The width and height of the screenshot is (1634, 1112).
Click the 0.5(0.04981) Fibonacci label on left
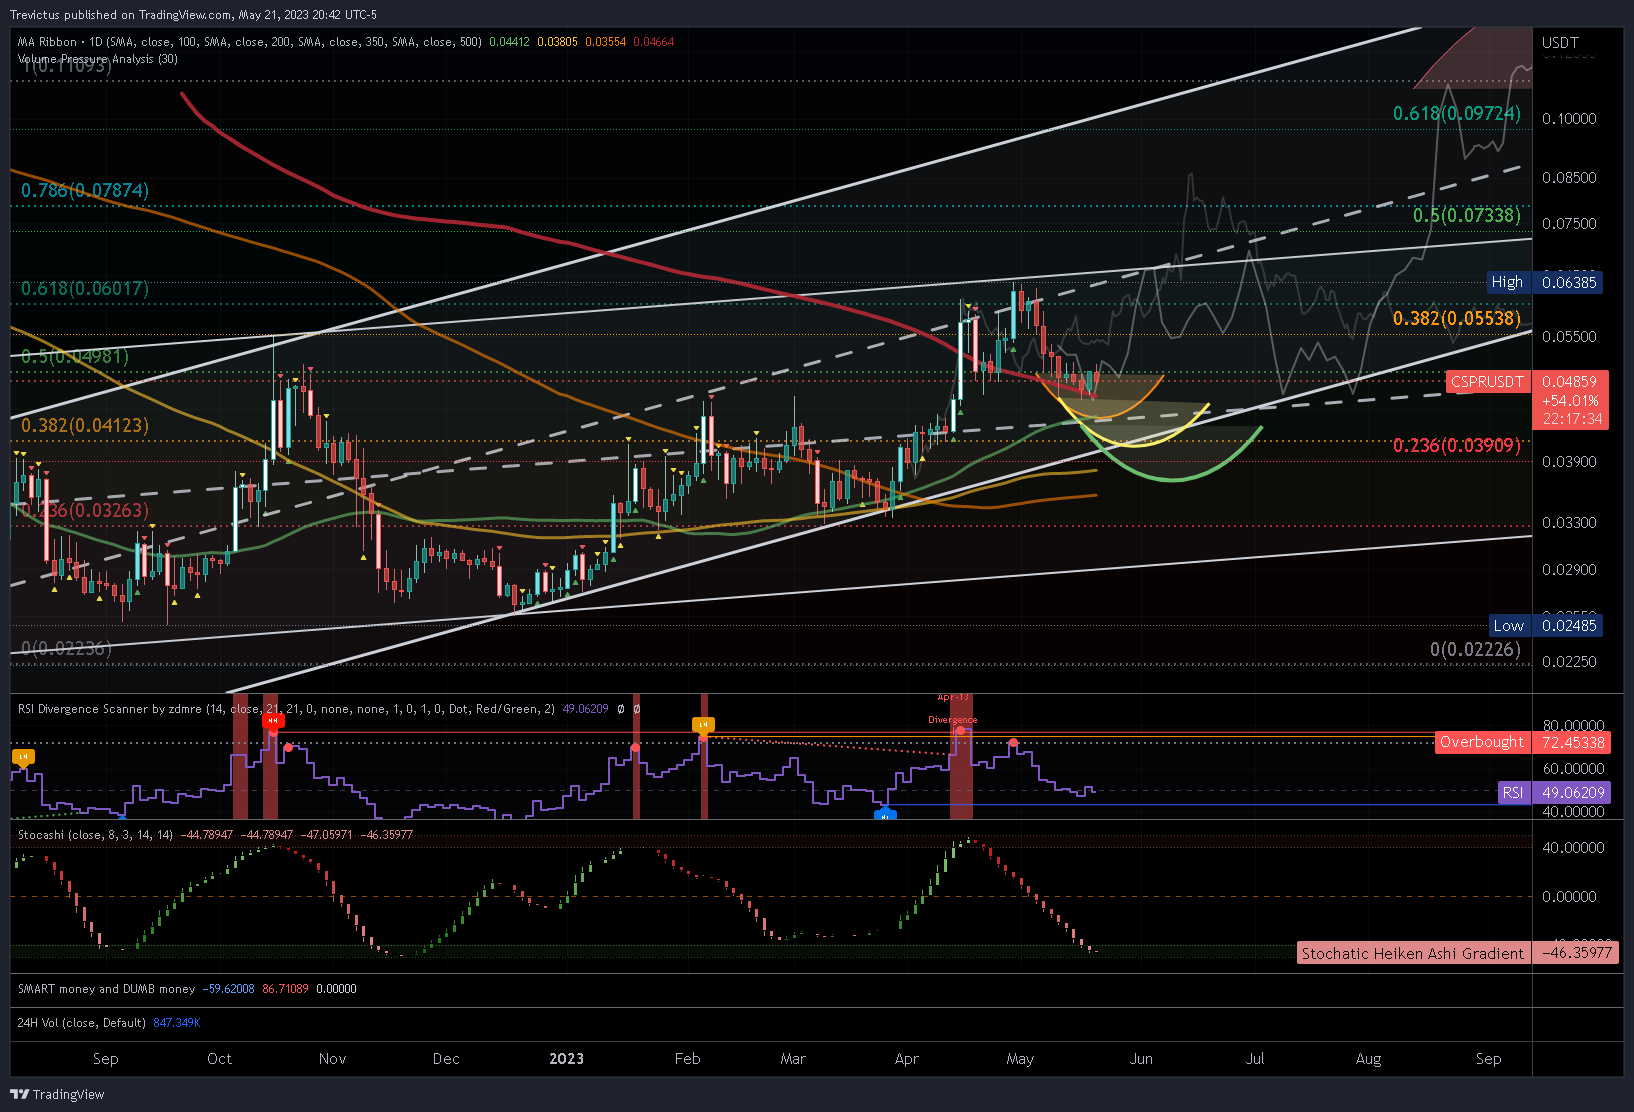75,357
